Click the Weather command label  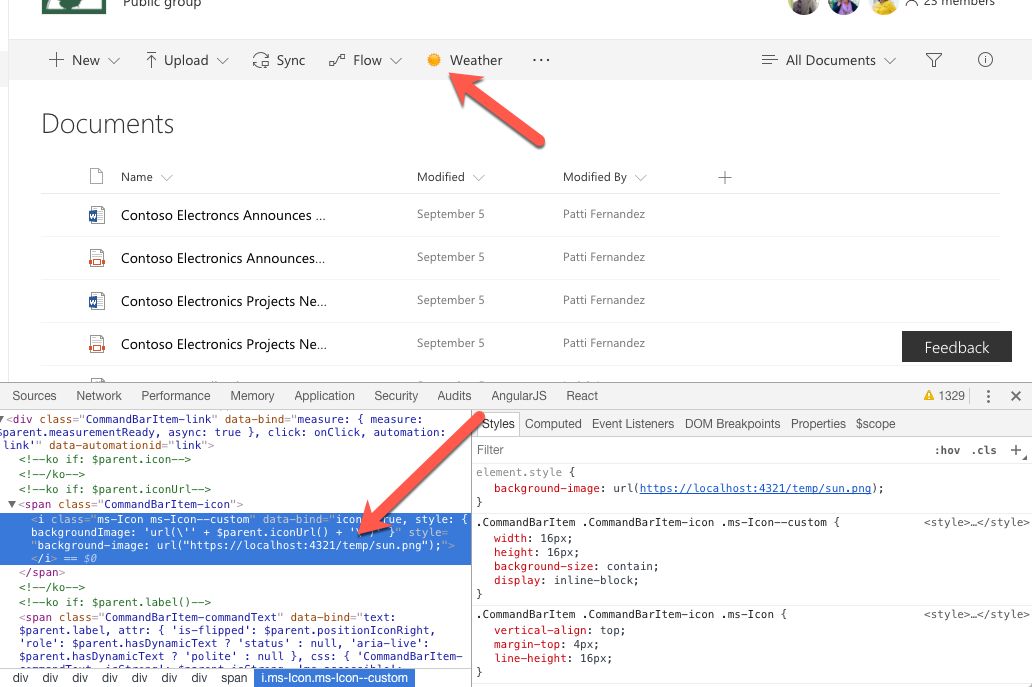pos(476,60)
